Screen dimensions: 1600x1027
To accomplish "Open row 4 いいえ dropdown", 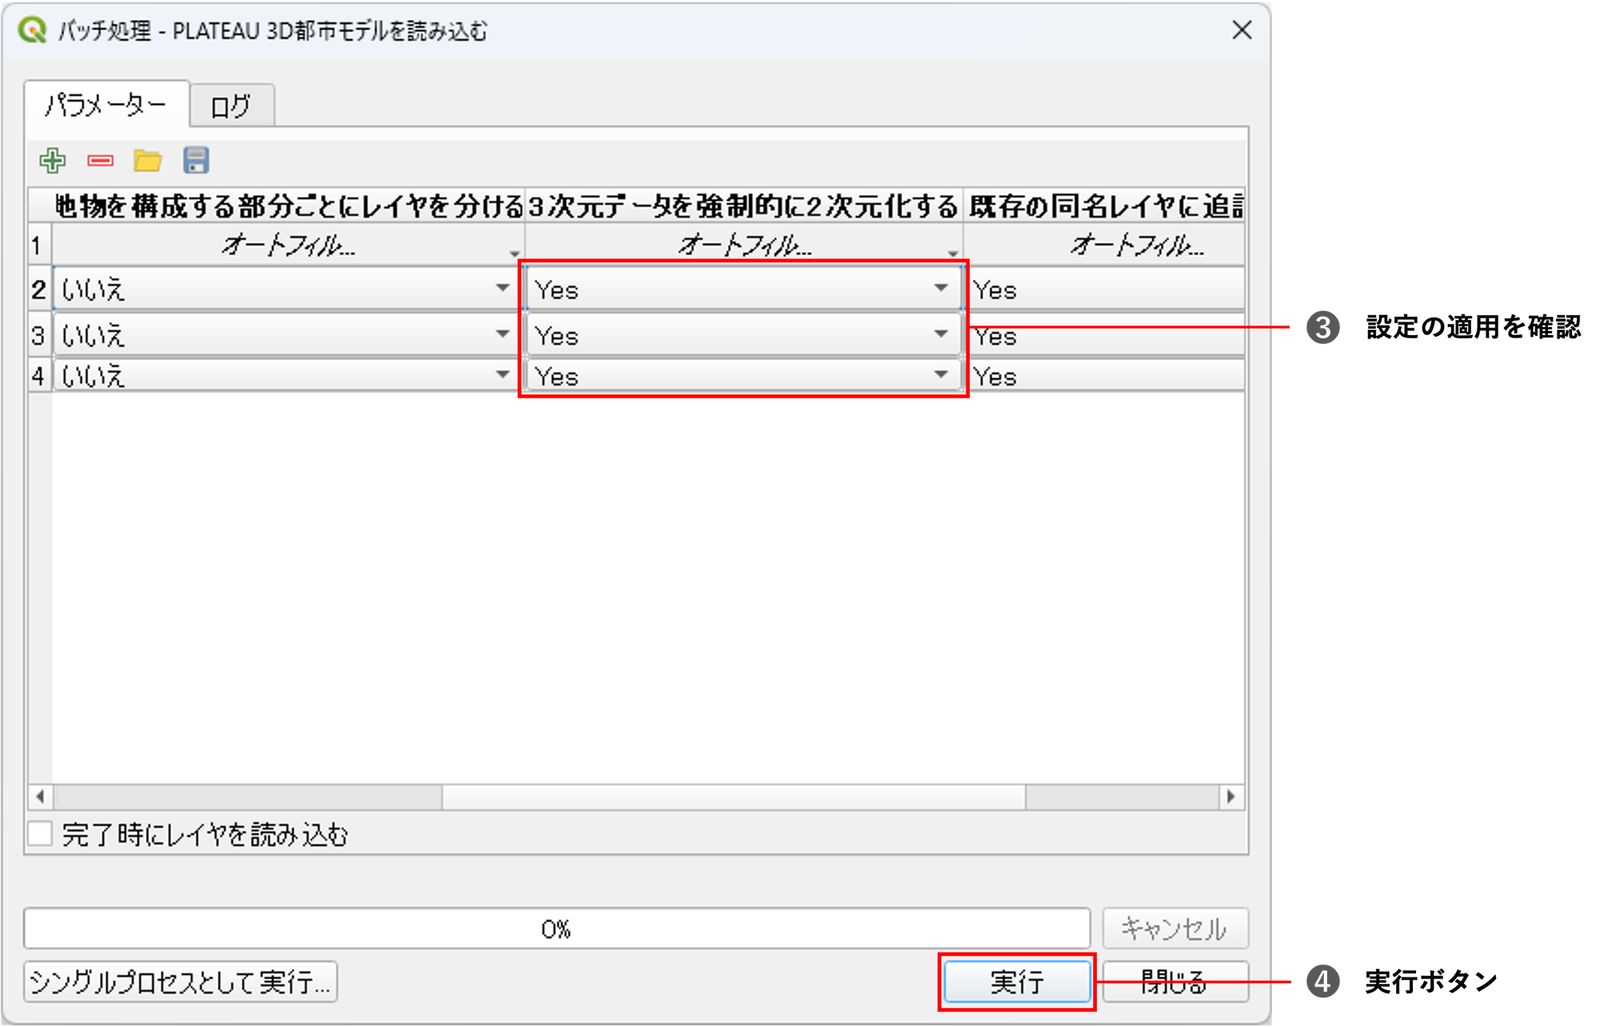I will tap(285, 375).
